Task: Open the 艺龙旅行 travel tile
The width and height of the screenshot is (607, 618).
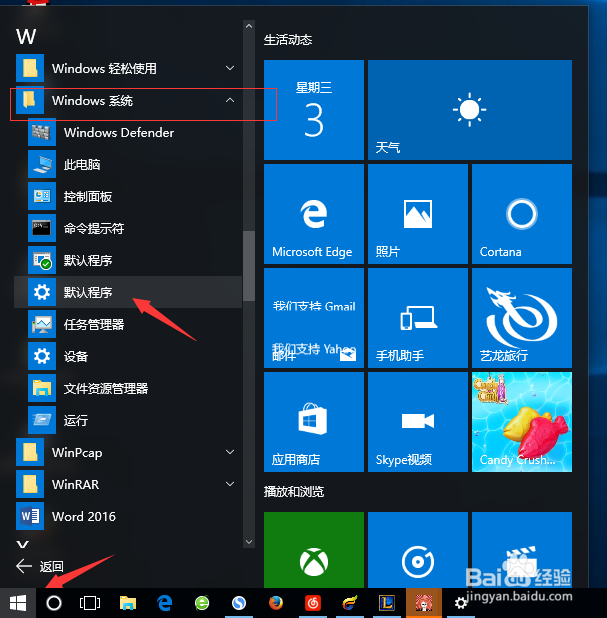Action: click(x=522, y=318)
